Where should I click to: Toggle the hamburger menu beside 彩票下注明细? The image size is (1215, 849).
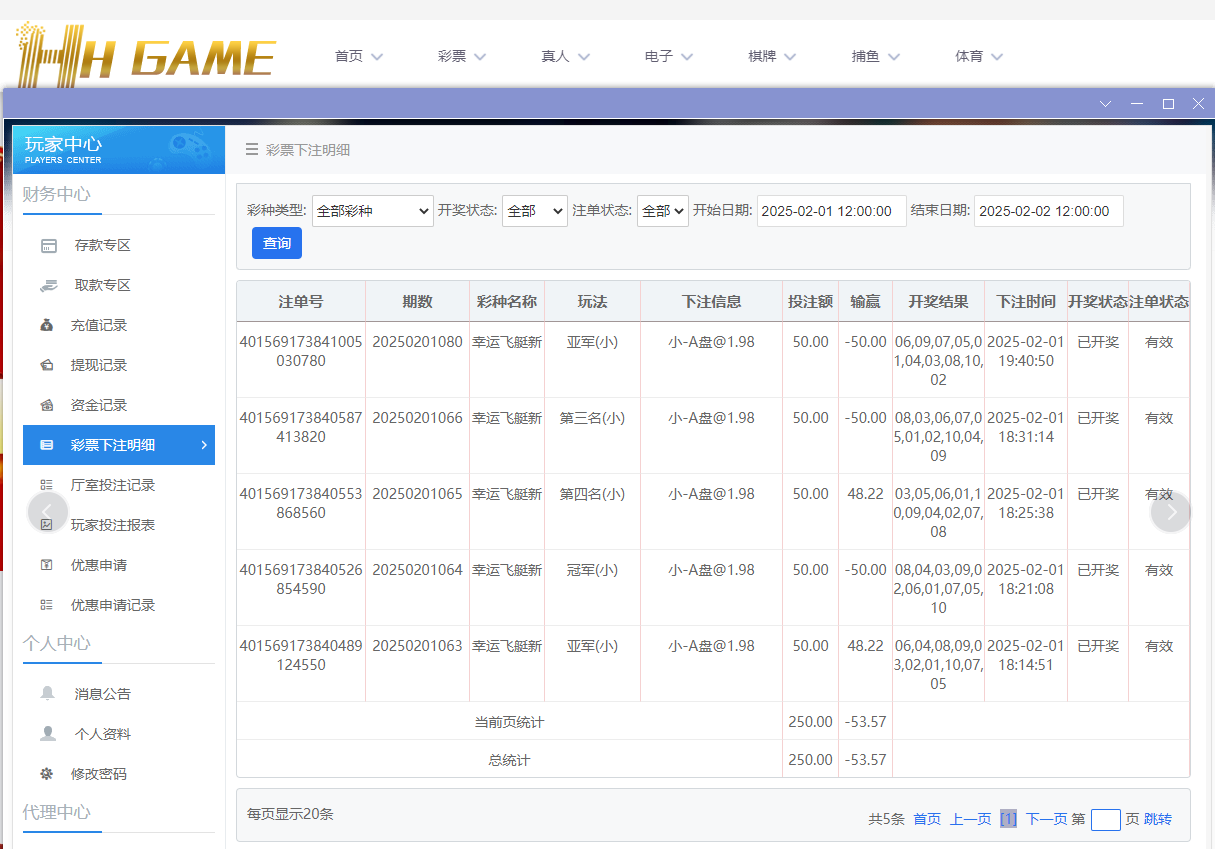tap(252, 150)
